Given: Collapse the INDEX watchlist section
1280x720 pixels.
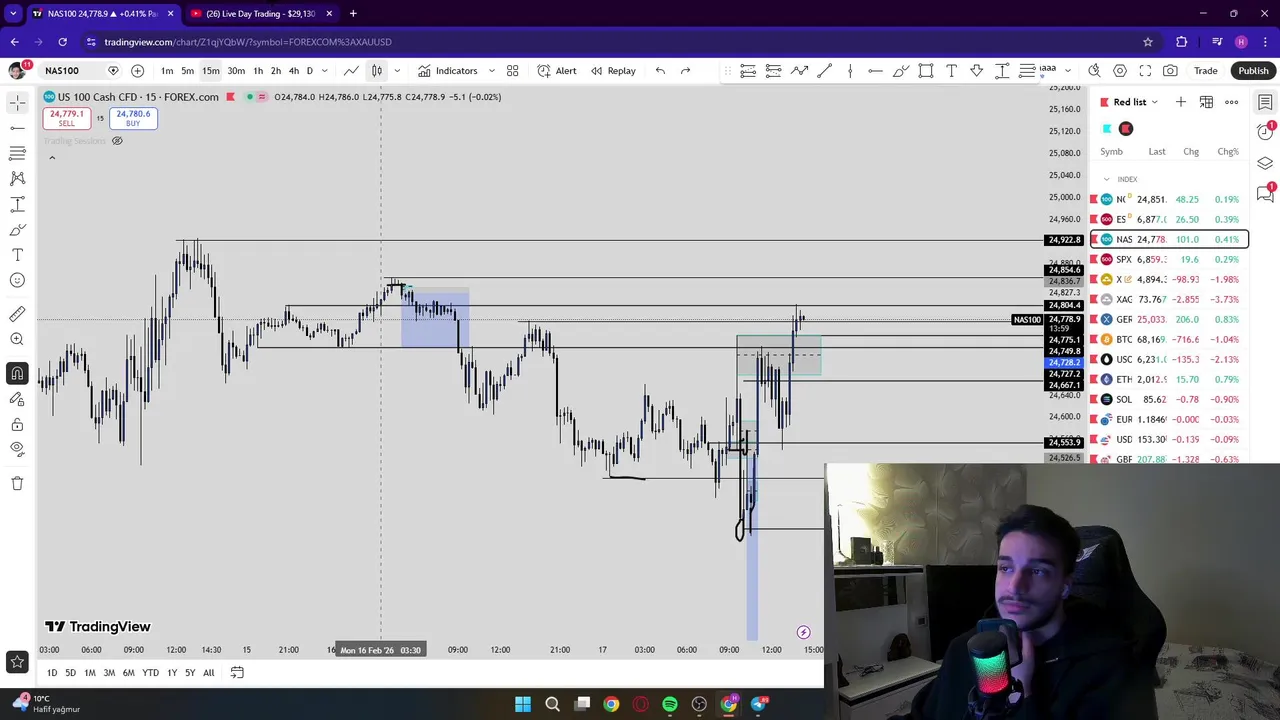Looking at the screenshot, I should pos(1106,179).
